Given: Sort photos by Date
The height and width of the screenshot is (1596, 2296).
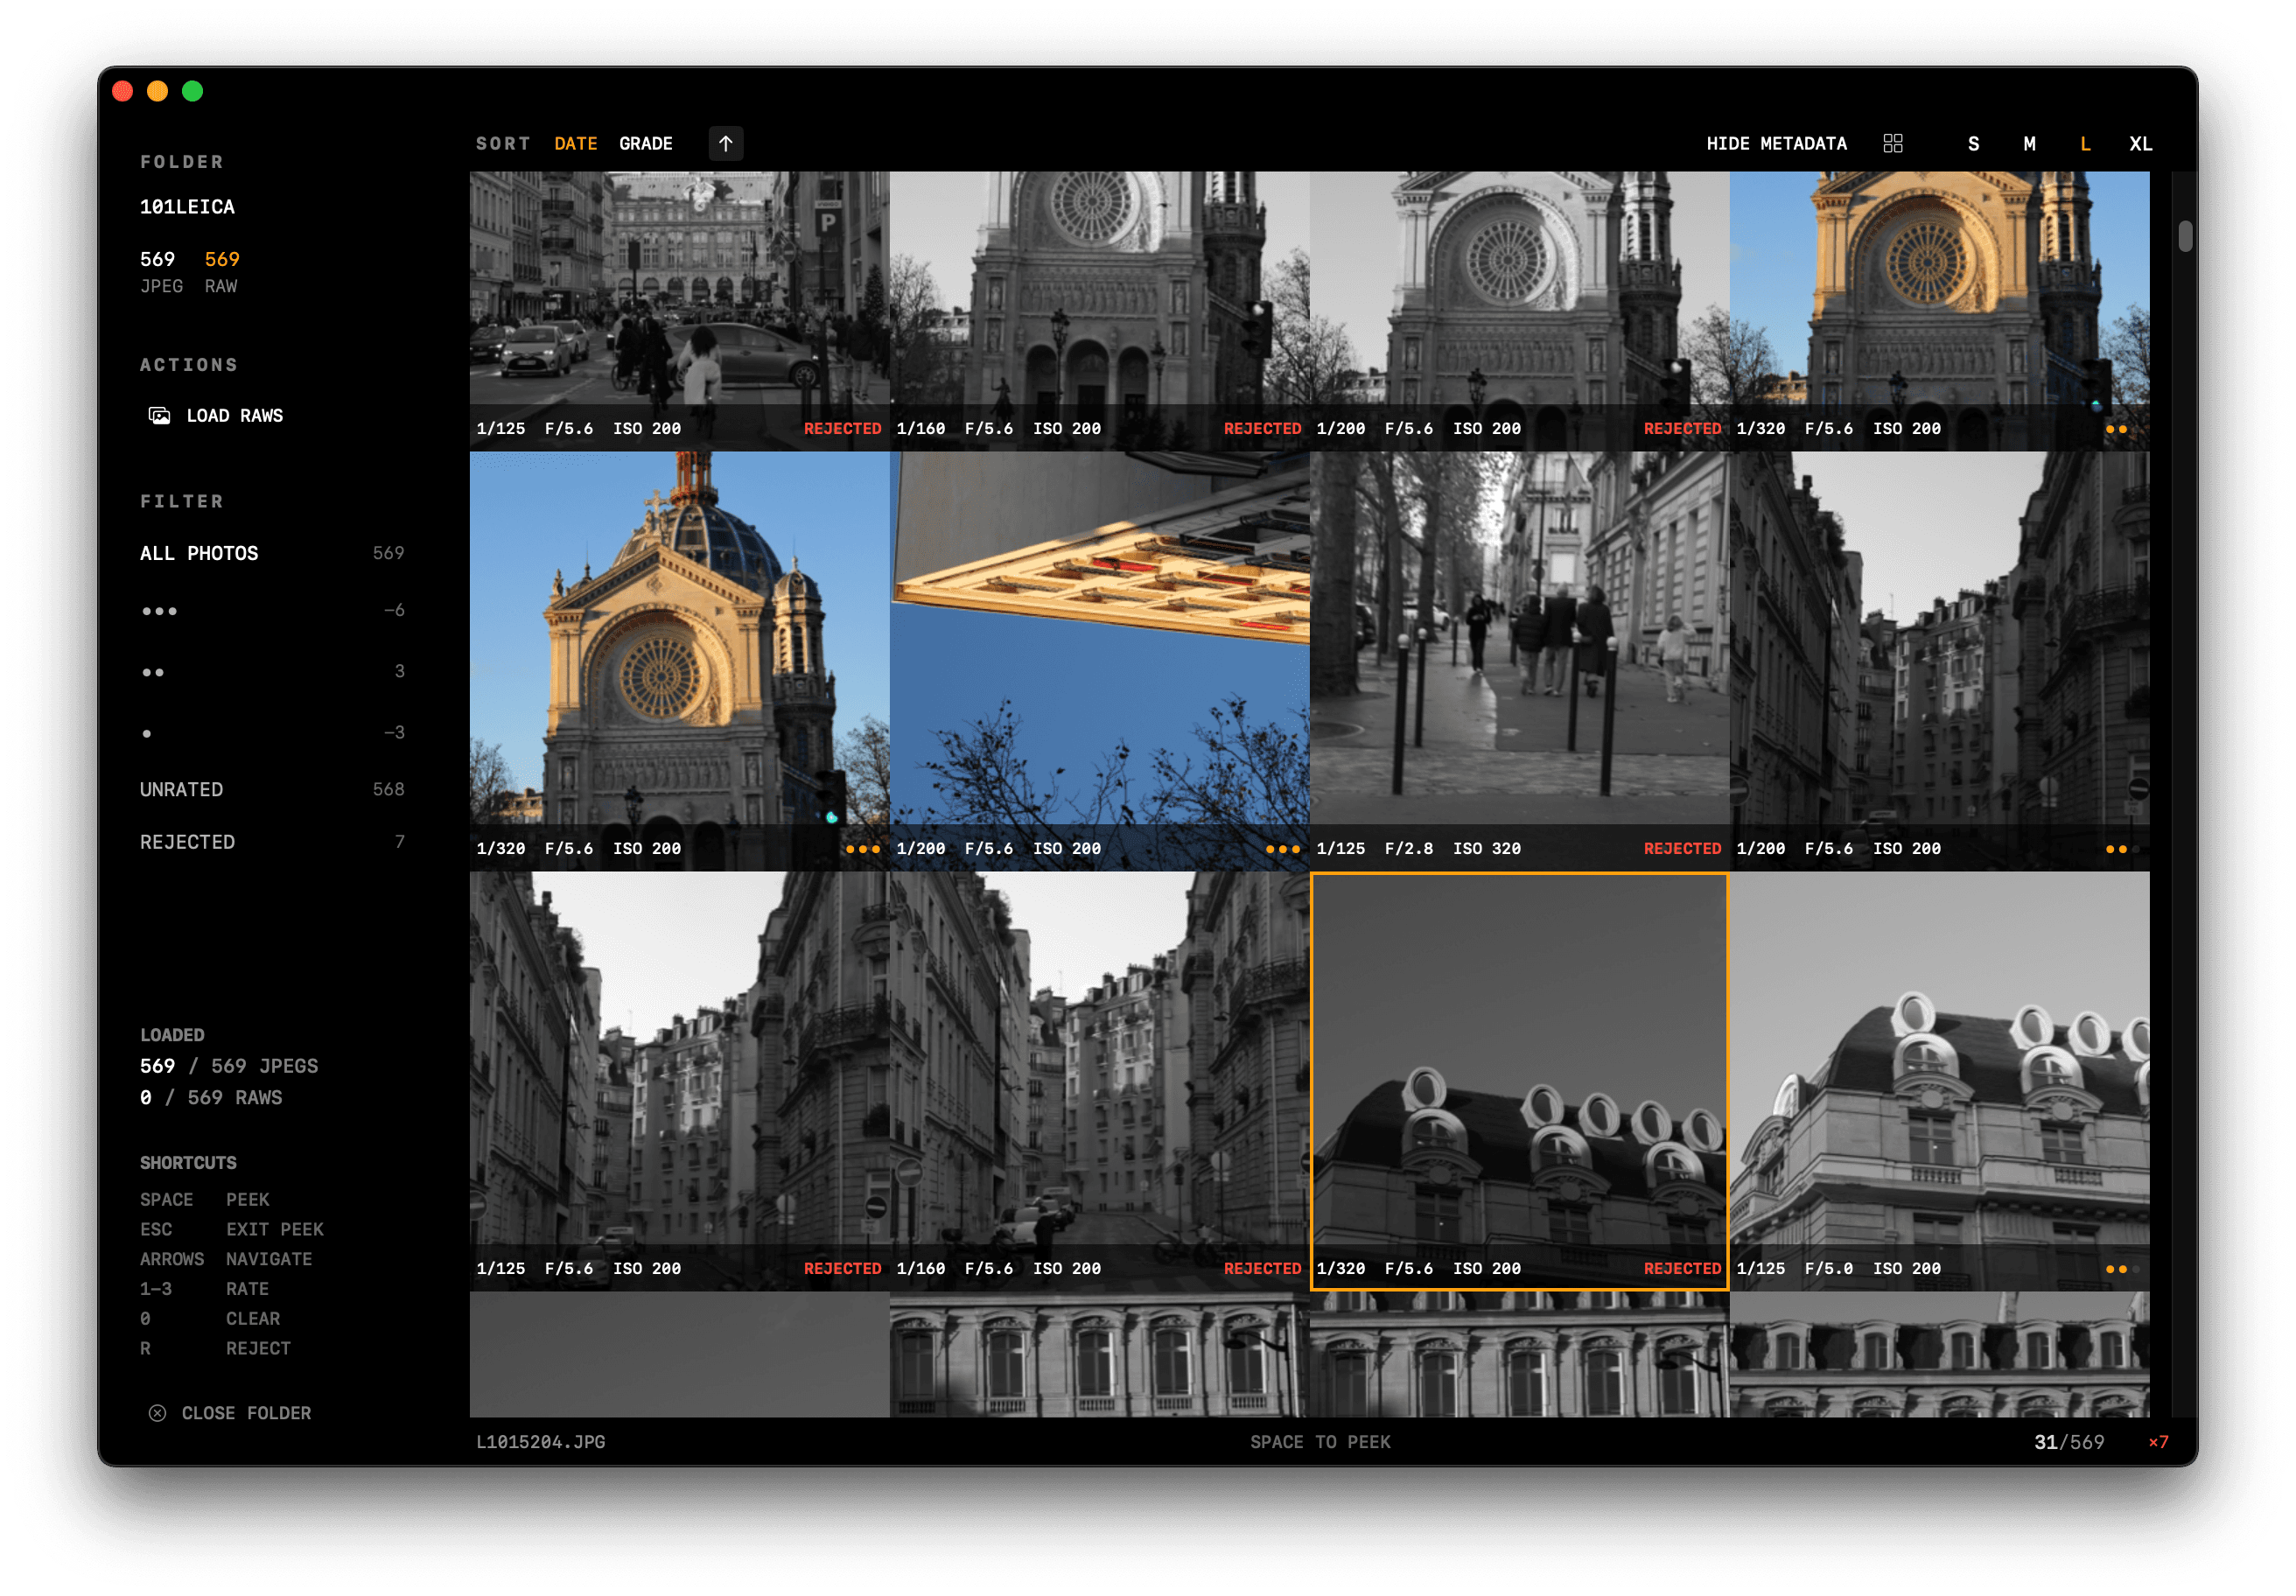Looking at the screenshot, I should click(x=575, y=144).
